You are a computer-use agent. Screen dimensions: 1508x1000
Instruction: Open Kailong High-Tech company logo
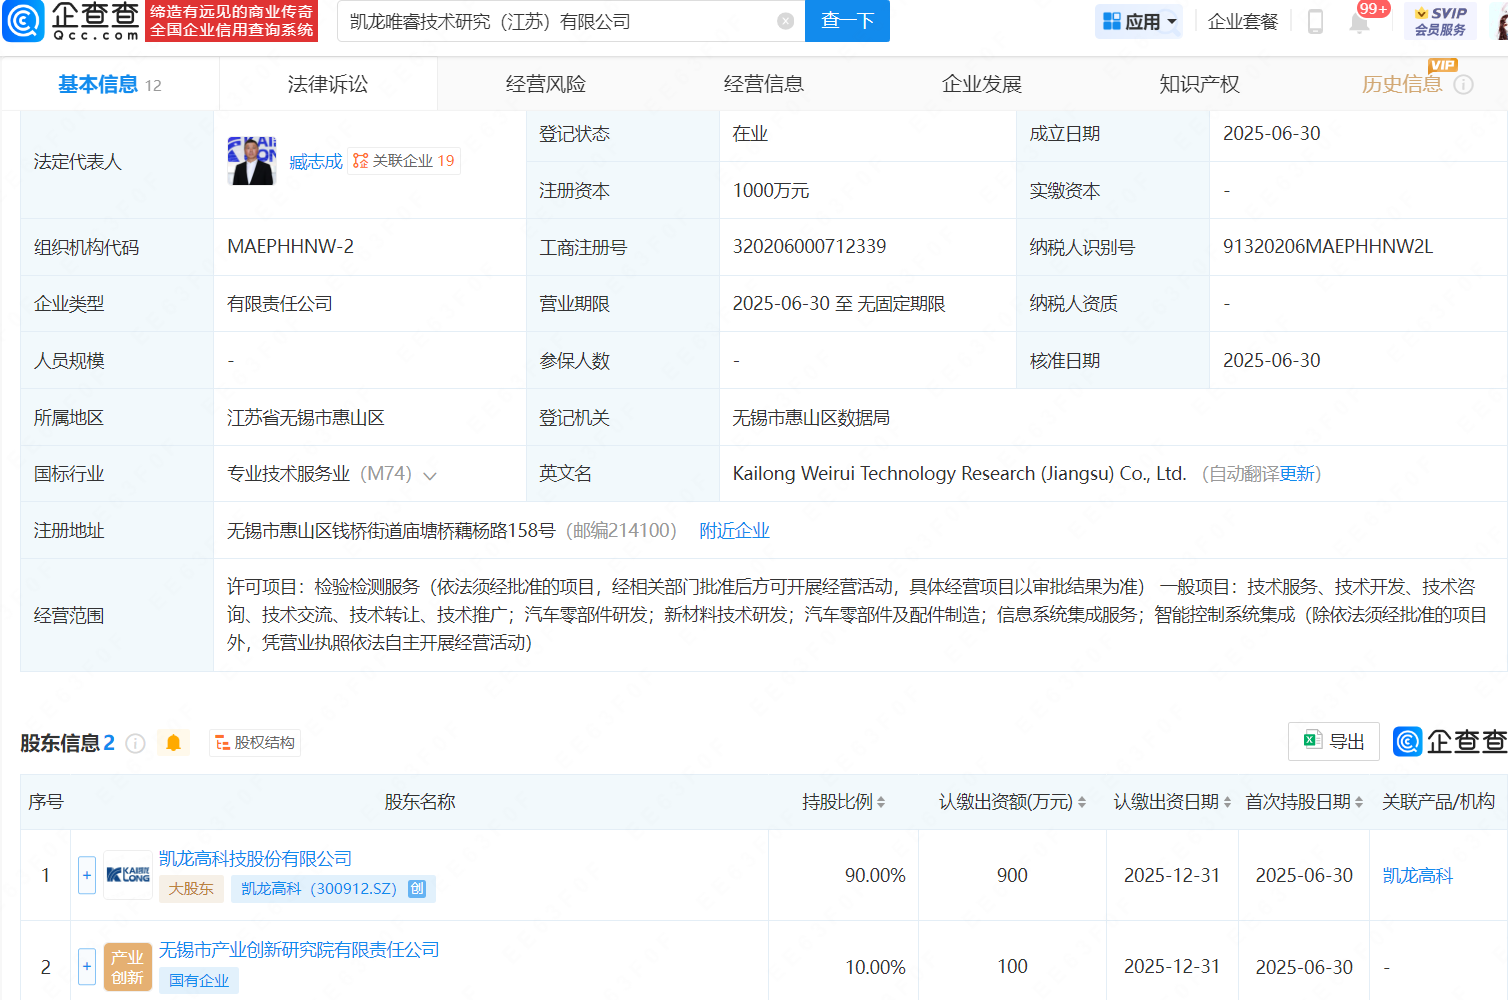click(x=128, y=875)
